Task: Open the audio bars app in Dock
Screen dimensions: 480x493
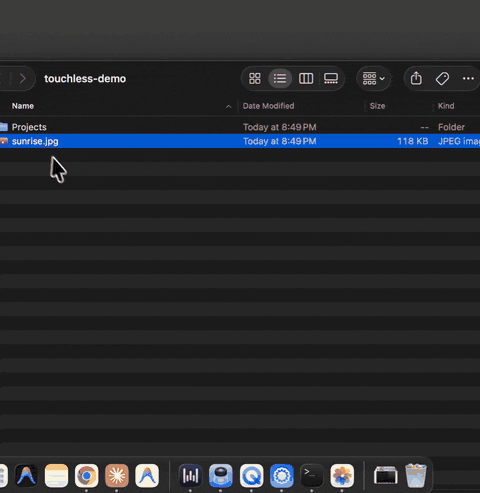Action: 190,475
